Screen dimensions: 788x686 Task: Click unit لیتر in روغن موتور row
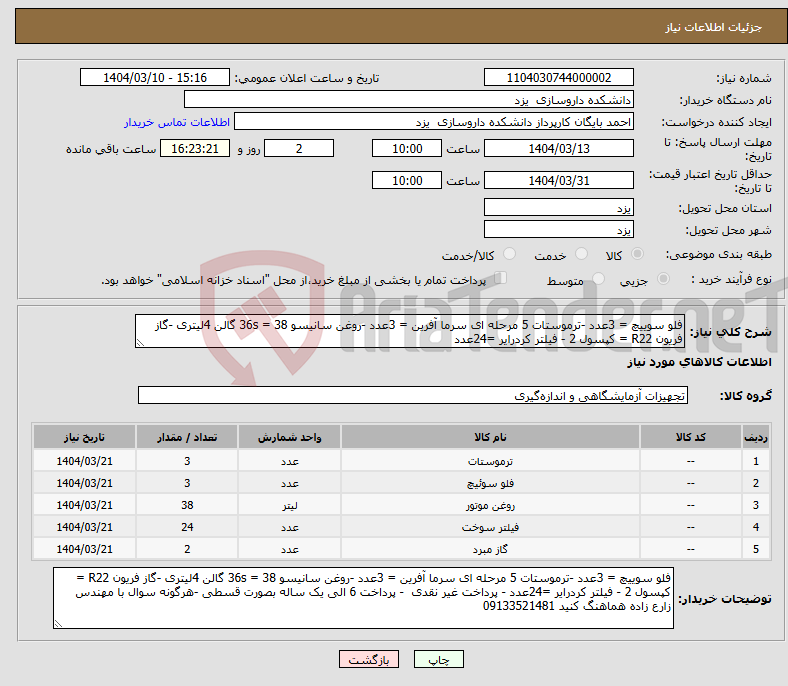289,505
